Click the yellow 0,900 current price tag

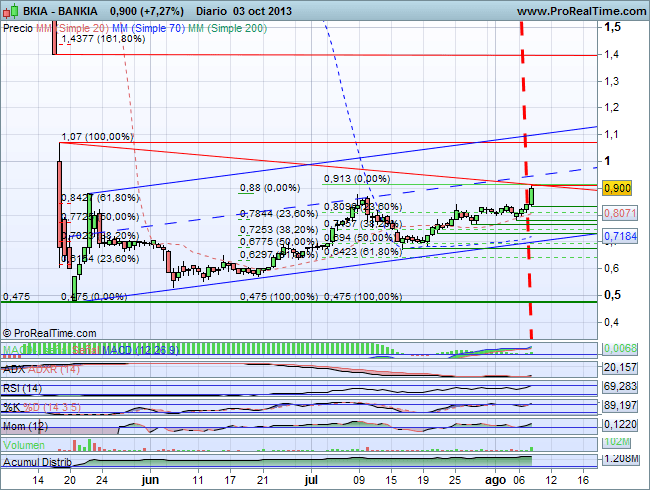point(617,188)
